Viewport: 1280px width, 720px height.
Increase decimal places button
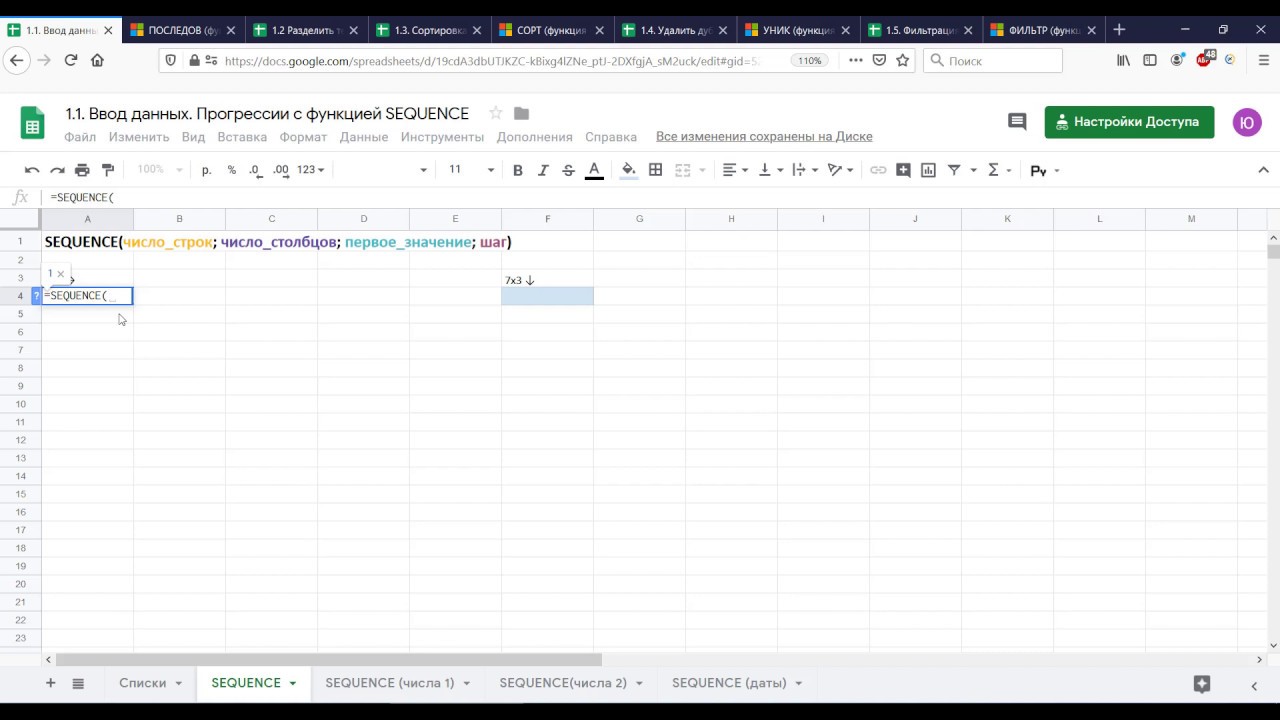coord(280,170)
